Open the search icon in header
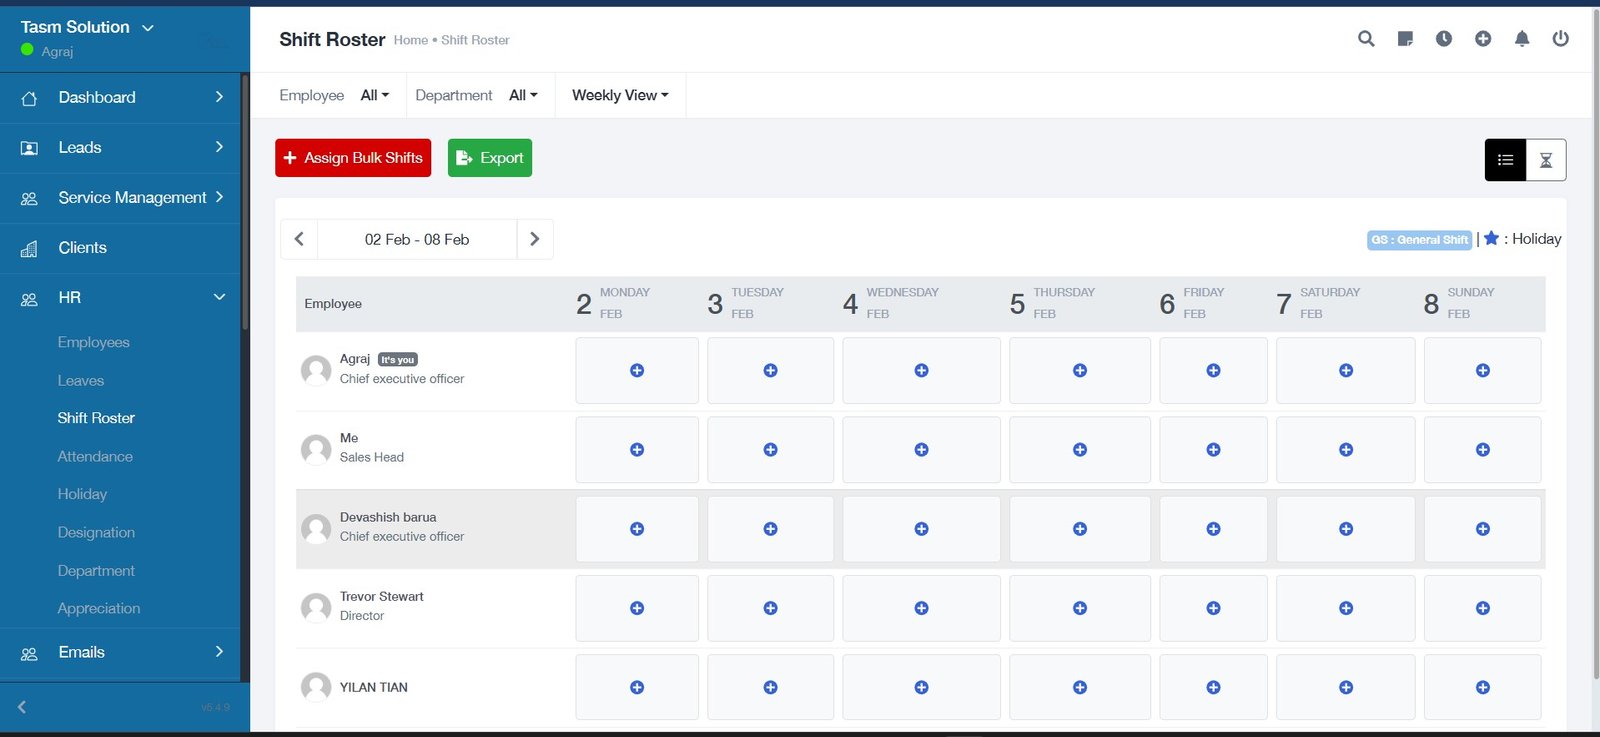Image resolution: width=1600 pixels, height=737 pixels. pos(1366,39)
